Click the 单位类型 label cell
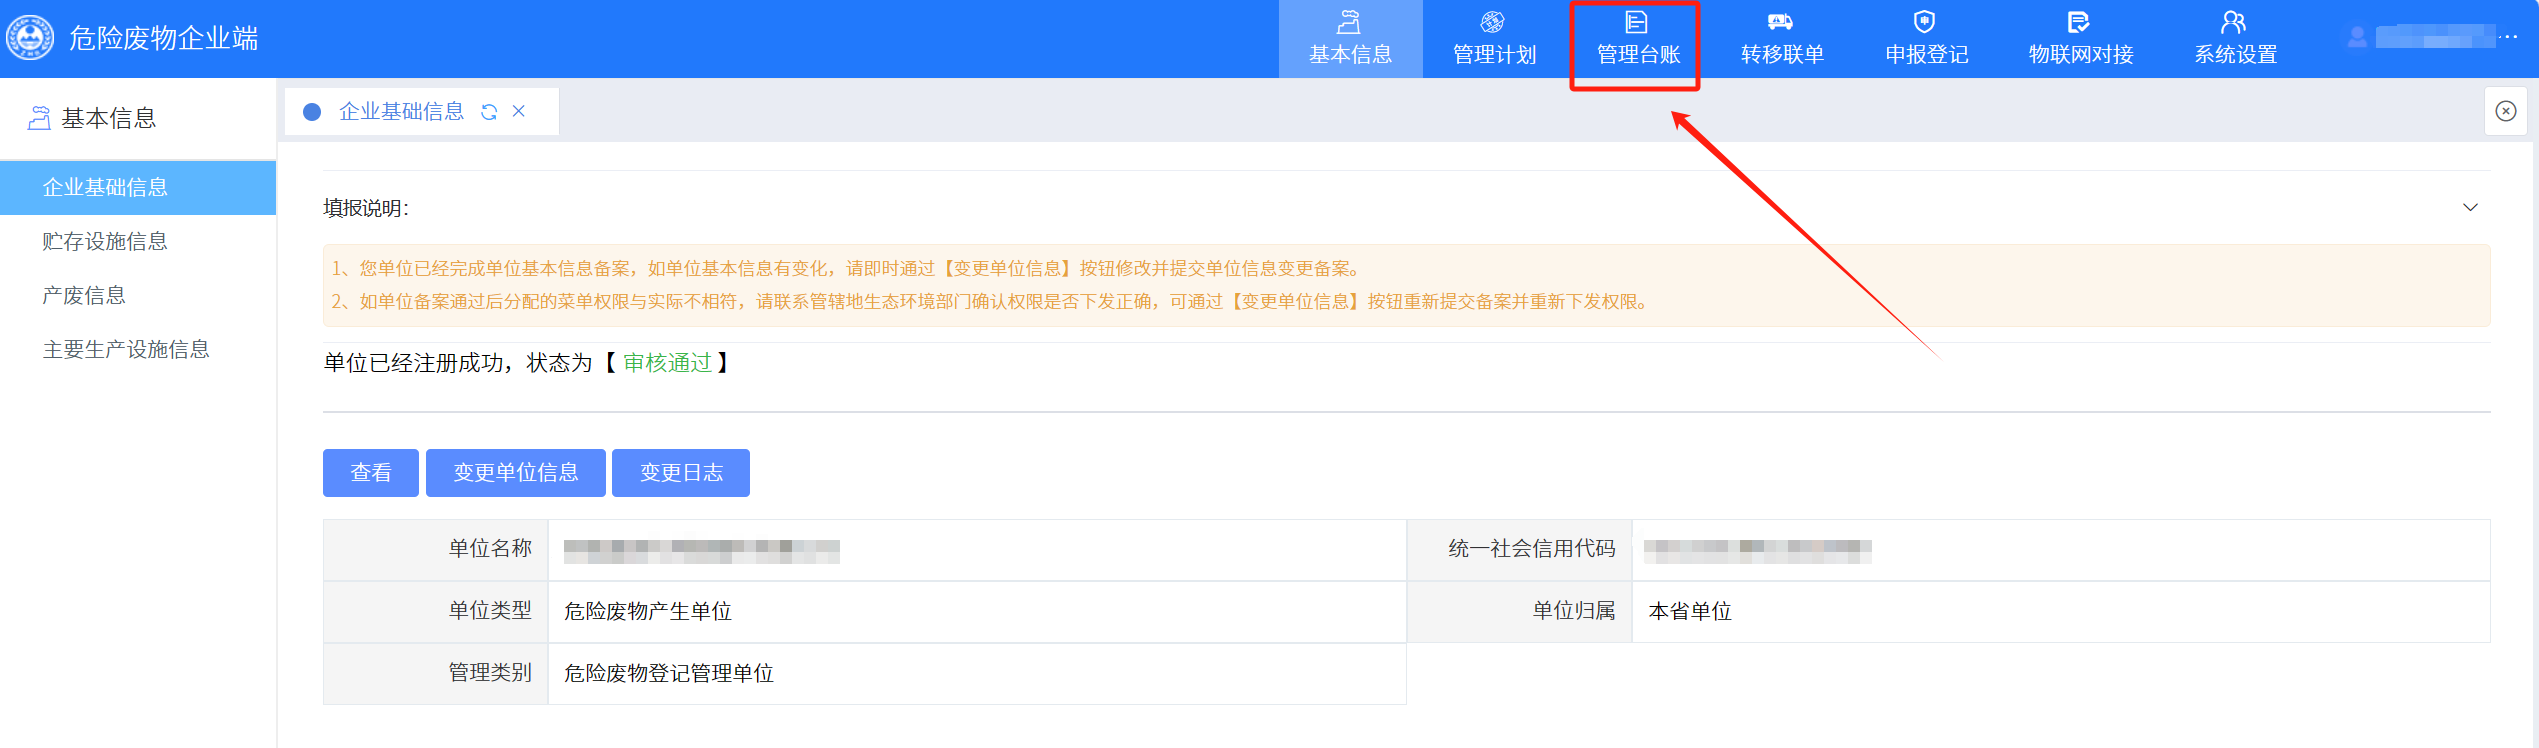The height and width of the screenshot is (748, 2539). coord(436,611)
